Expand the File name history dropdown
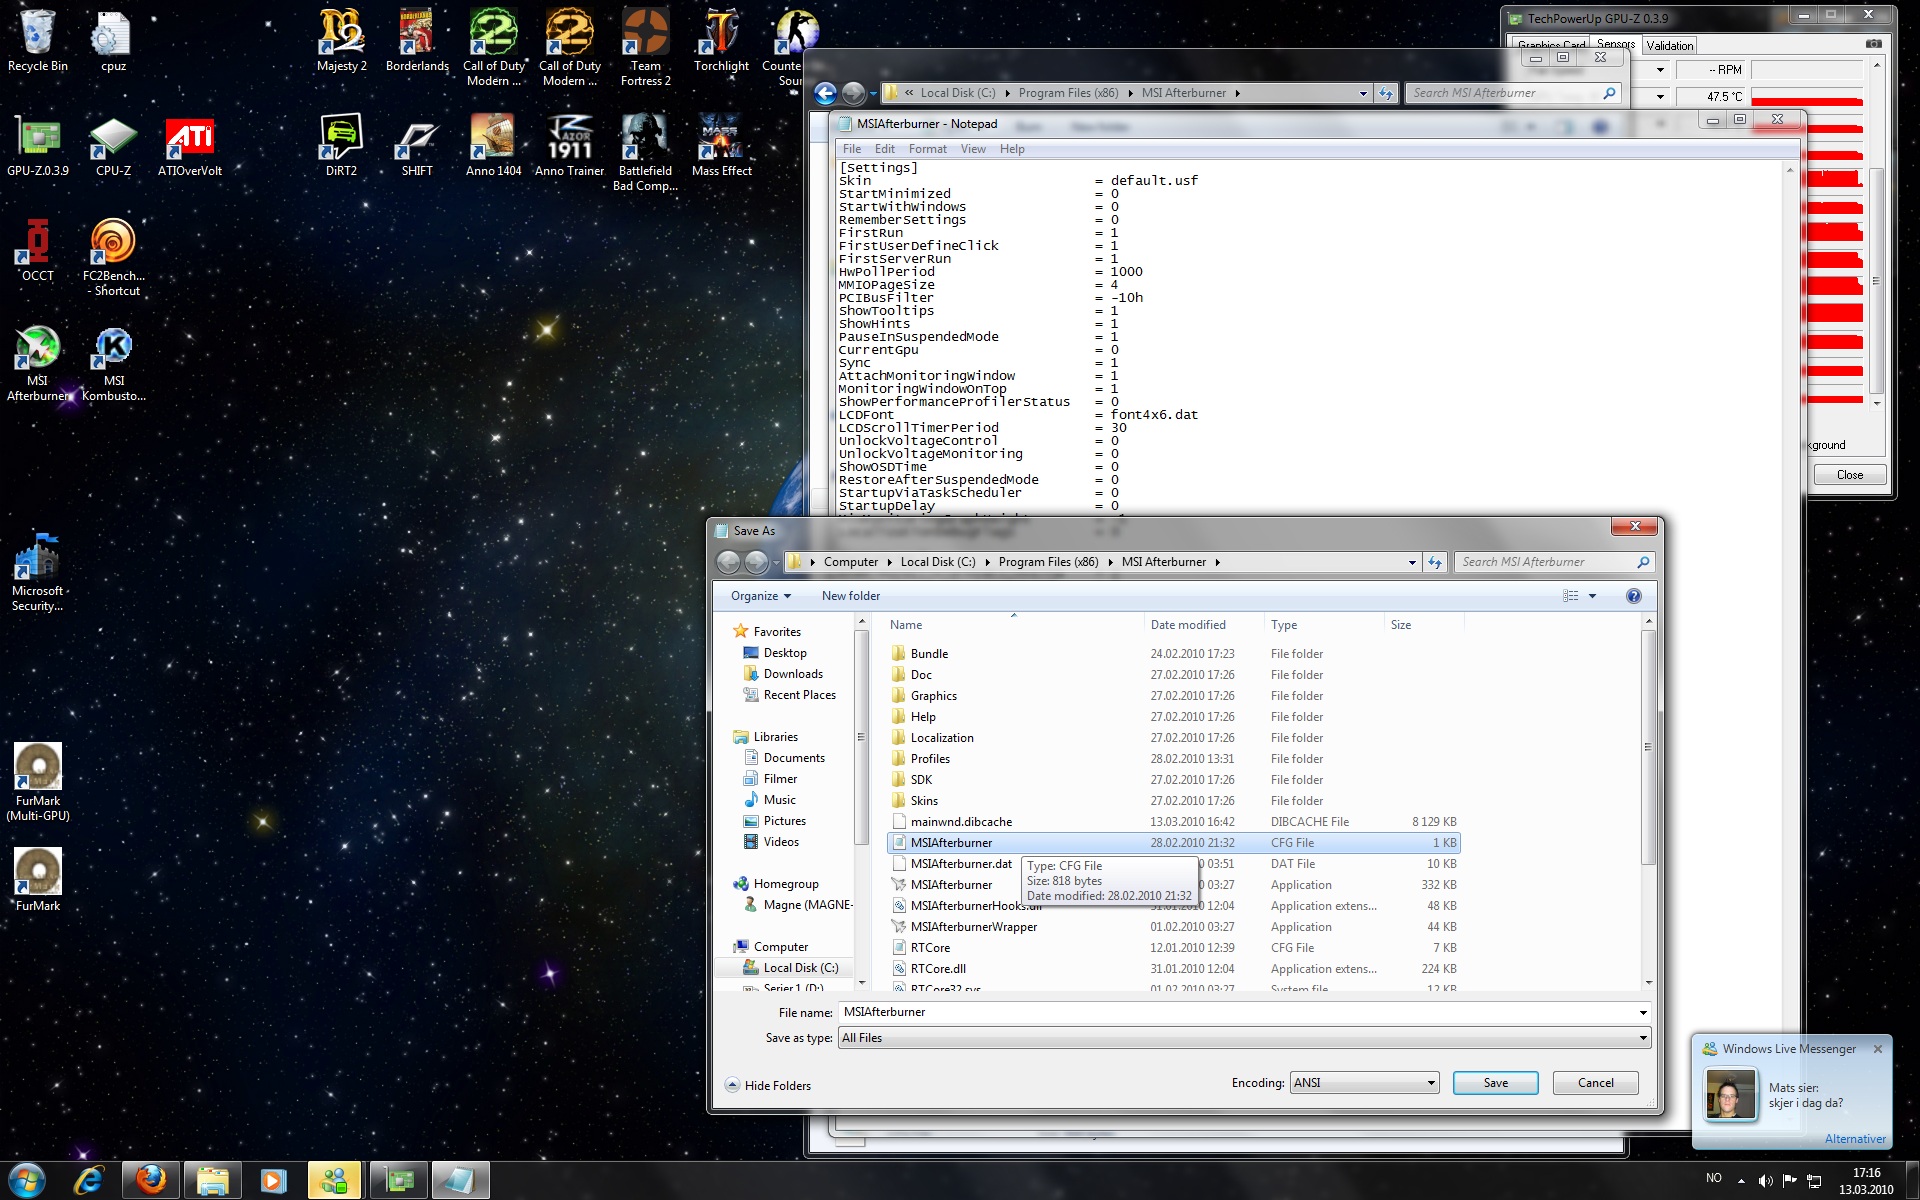This screenshot has height=1200, width=1920. [1642, 1013]
